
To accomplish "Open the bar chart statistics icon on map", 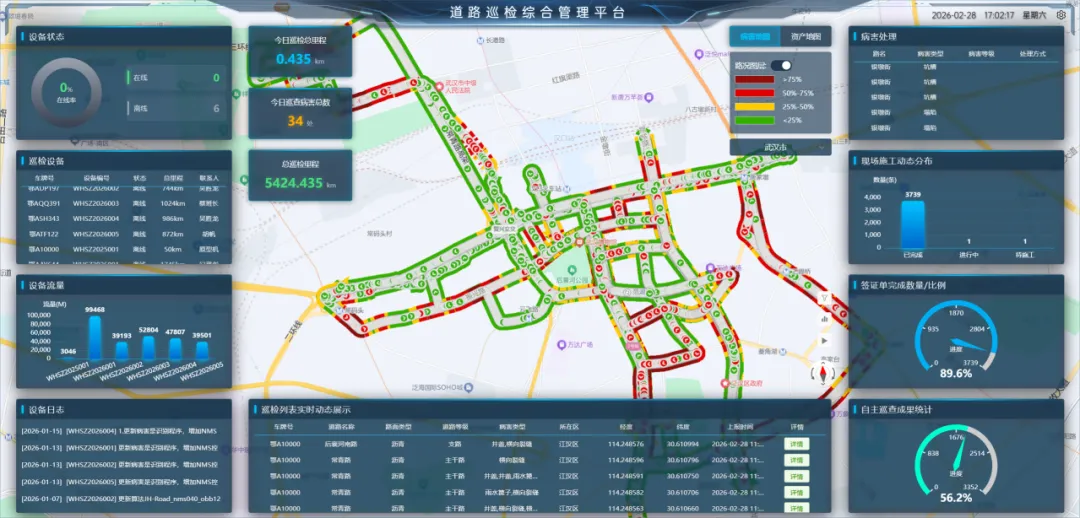I will click(824, 320).
